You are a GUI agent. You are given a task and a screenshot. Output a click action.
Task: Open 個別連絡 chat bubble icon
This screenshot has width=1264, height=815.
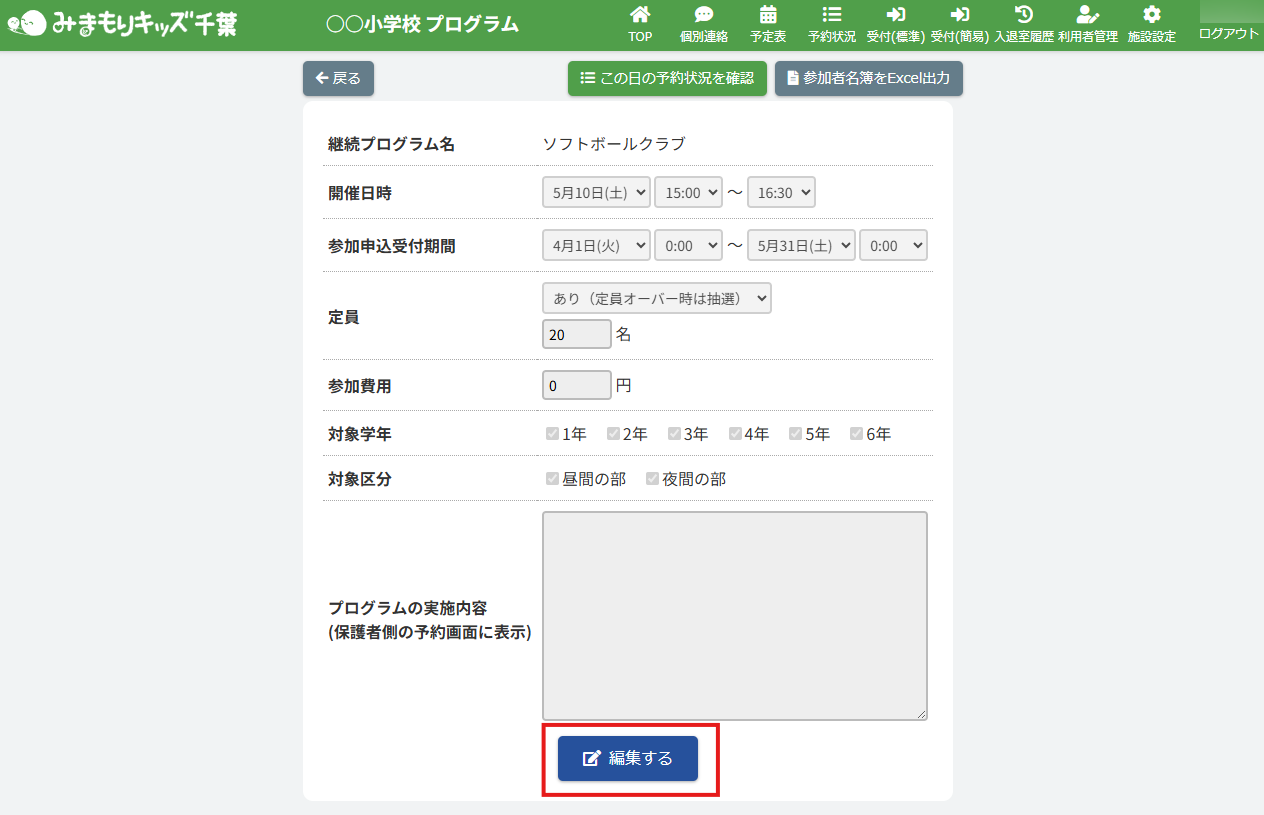click(704, 15)
